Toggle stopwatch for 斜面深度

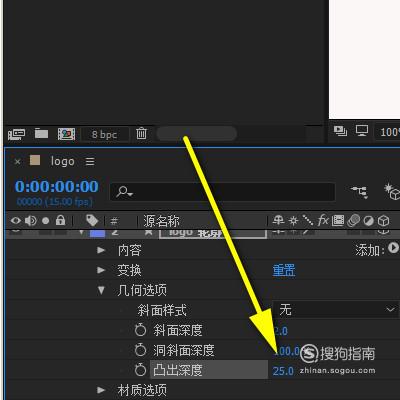pyautogui.click(x=140, y=330)
